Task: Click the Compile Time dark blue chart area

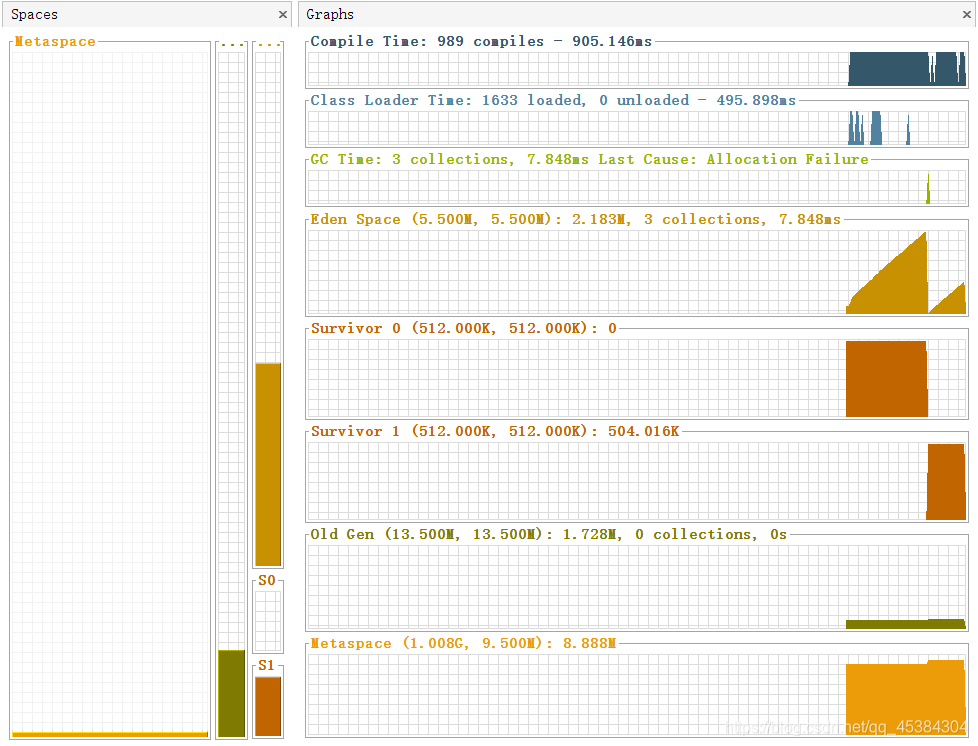Action: [x=907, y=69]
